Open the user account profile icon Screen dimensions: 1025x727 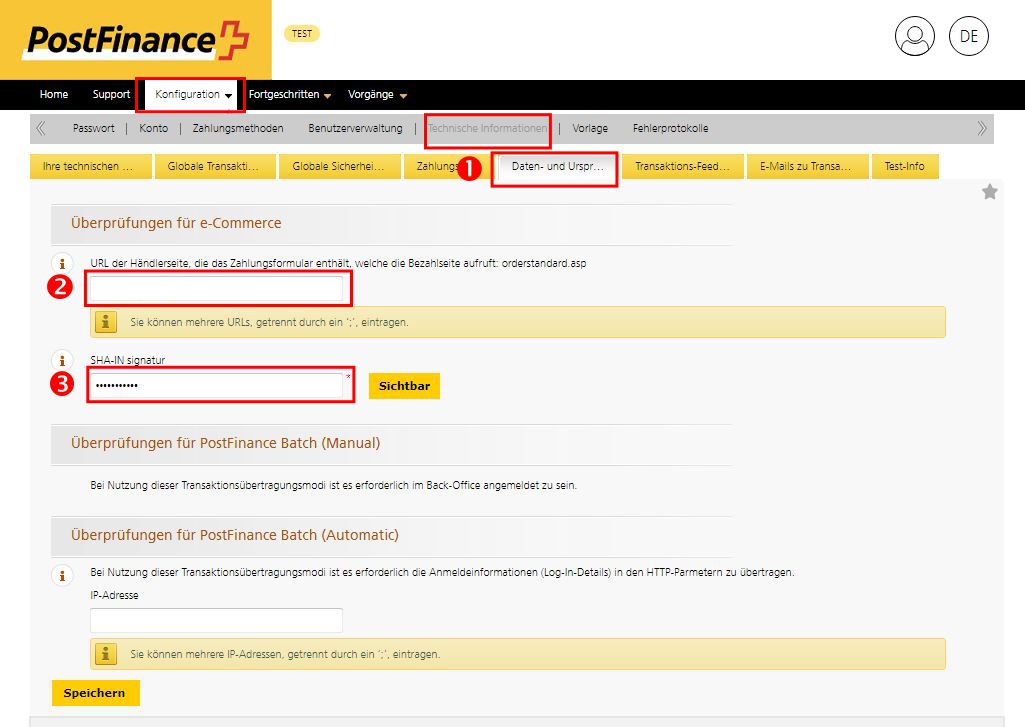point(915,36)
